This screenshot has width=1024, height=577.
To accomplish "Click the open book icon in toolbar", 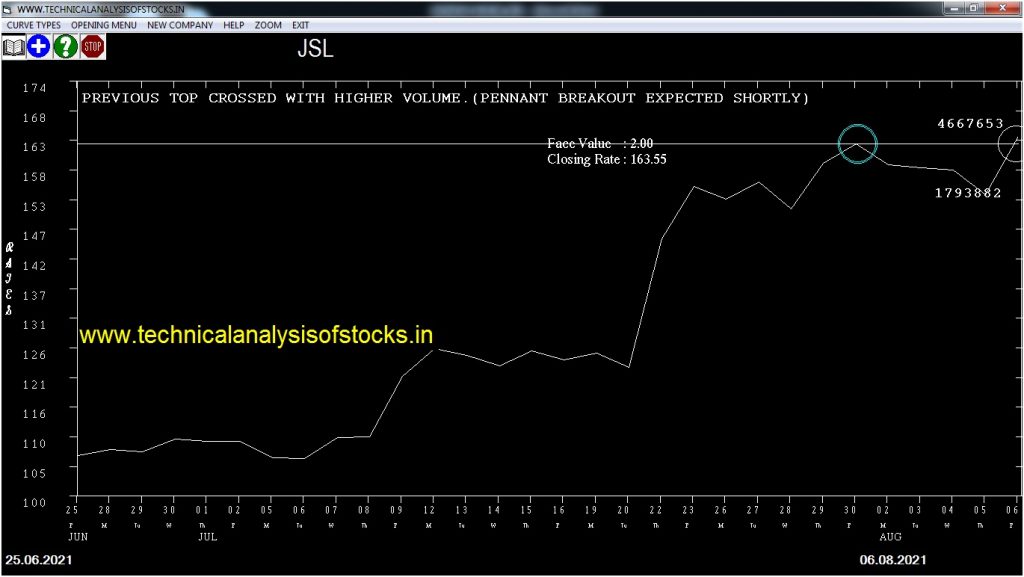I will [x=14, y=46].
